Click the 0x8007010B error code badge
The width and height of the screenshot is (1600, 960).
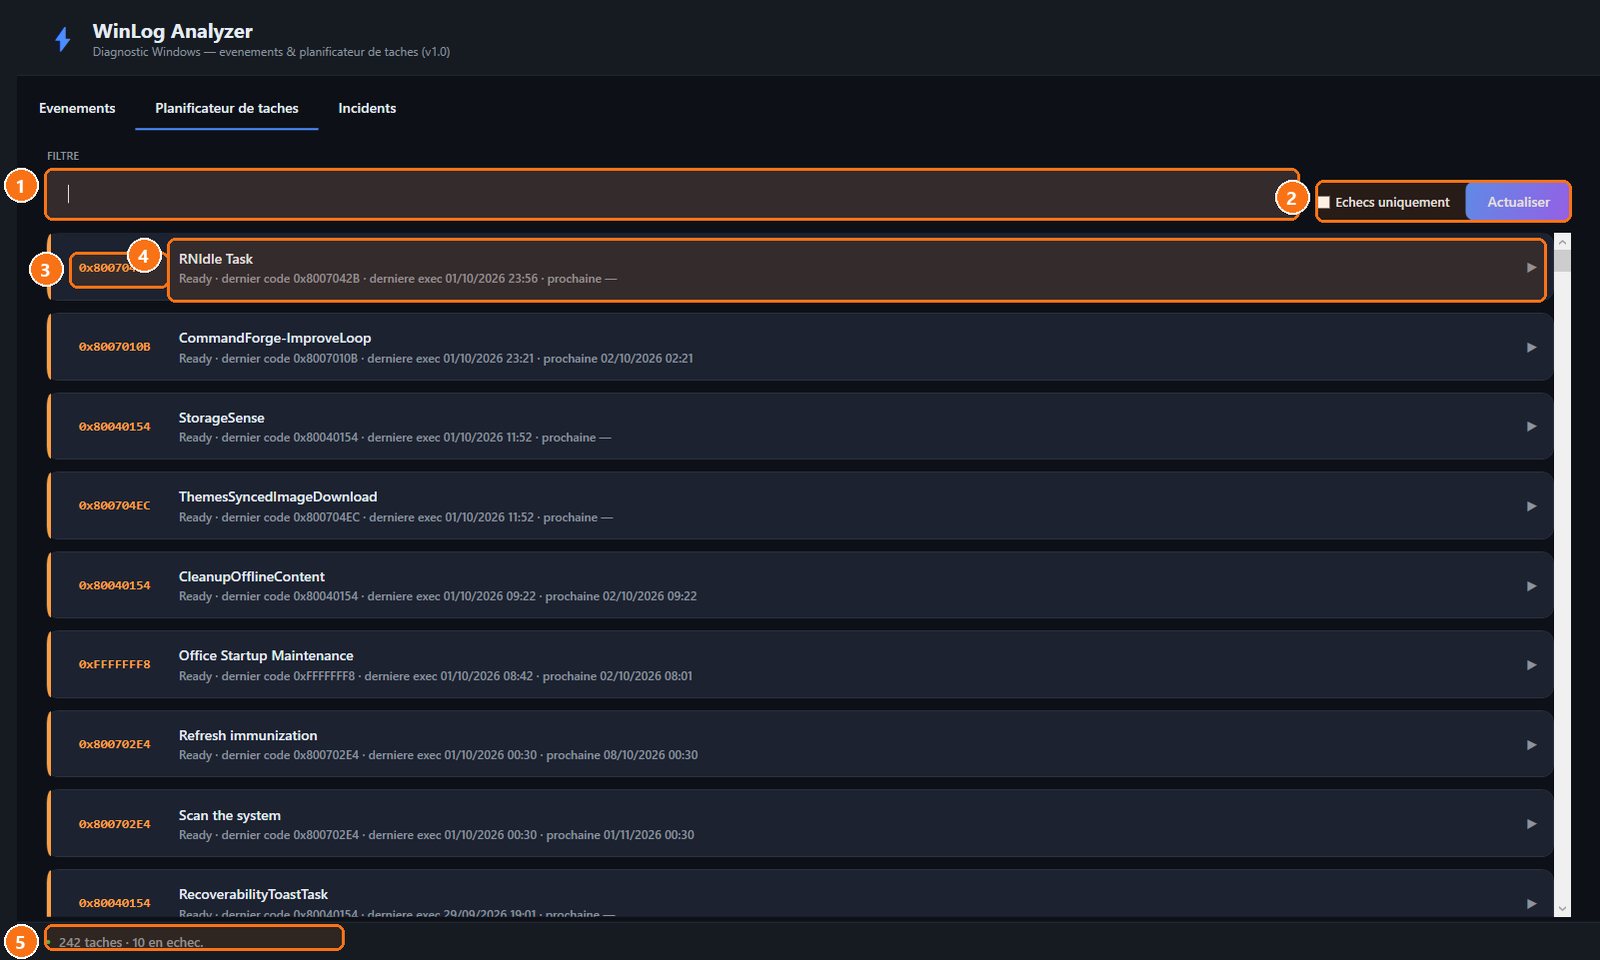115,347
